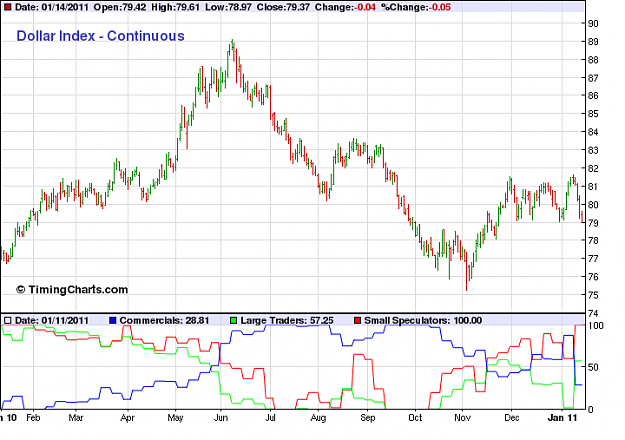The image size is (625, 440).
Task: Click the 86 price axis label
Action: point(593,96)
